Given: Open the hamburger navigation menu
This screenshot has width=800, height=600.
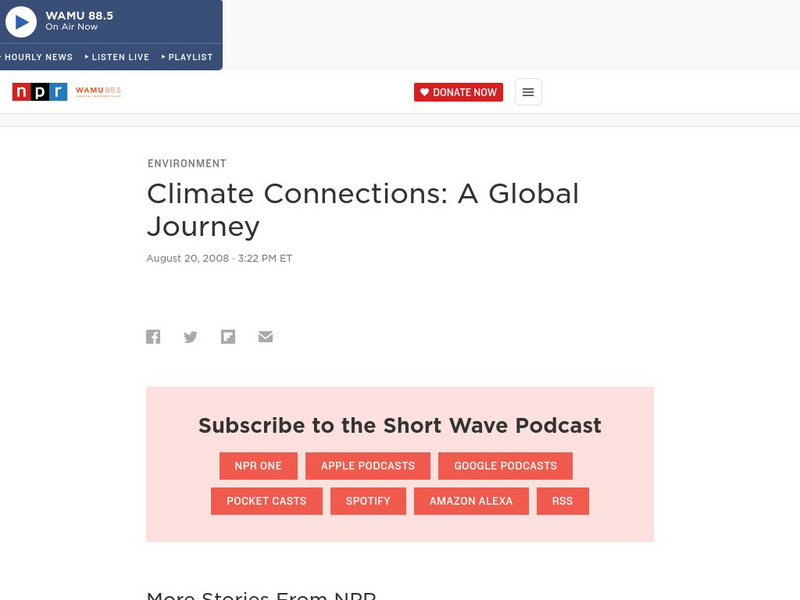Looking at the screenshot, I should click(x=527, y=91).
